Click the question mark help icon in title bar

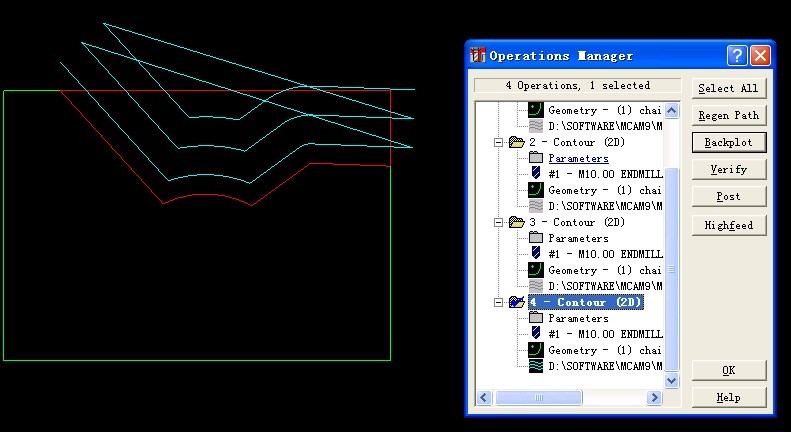tap(737, 56)
